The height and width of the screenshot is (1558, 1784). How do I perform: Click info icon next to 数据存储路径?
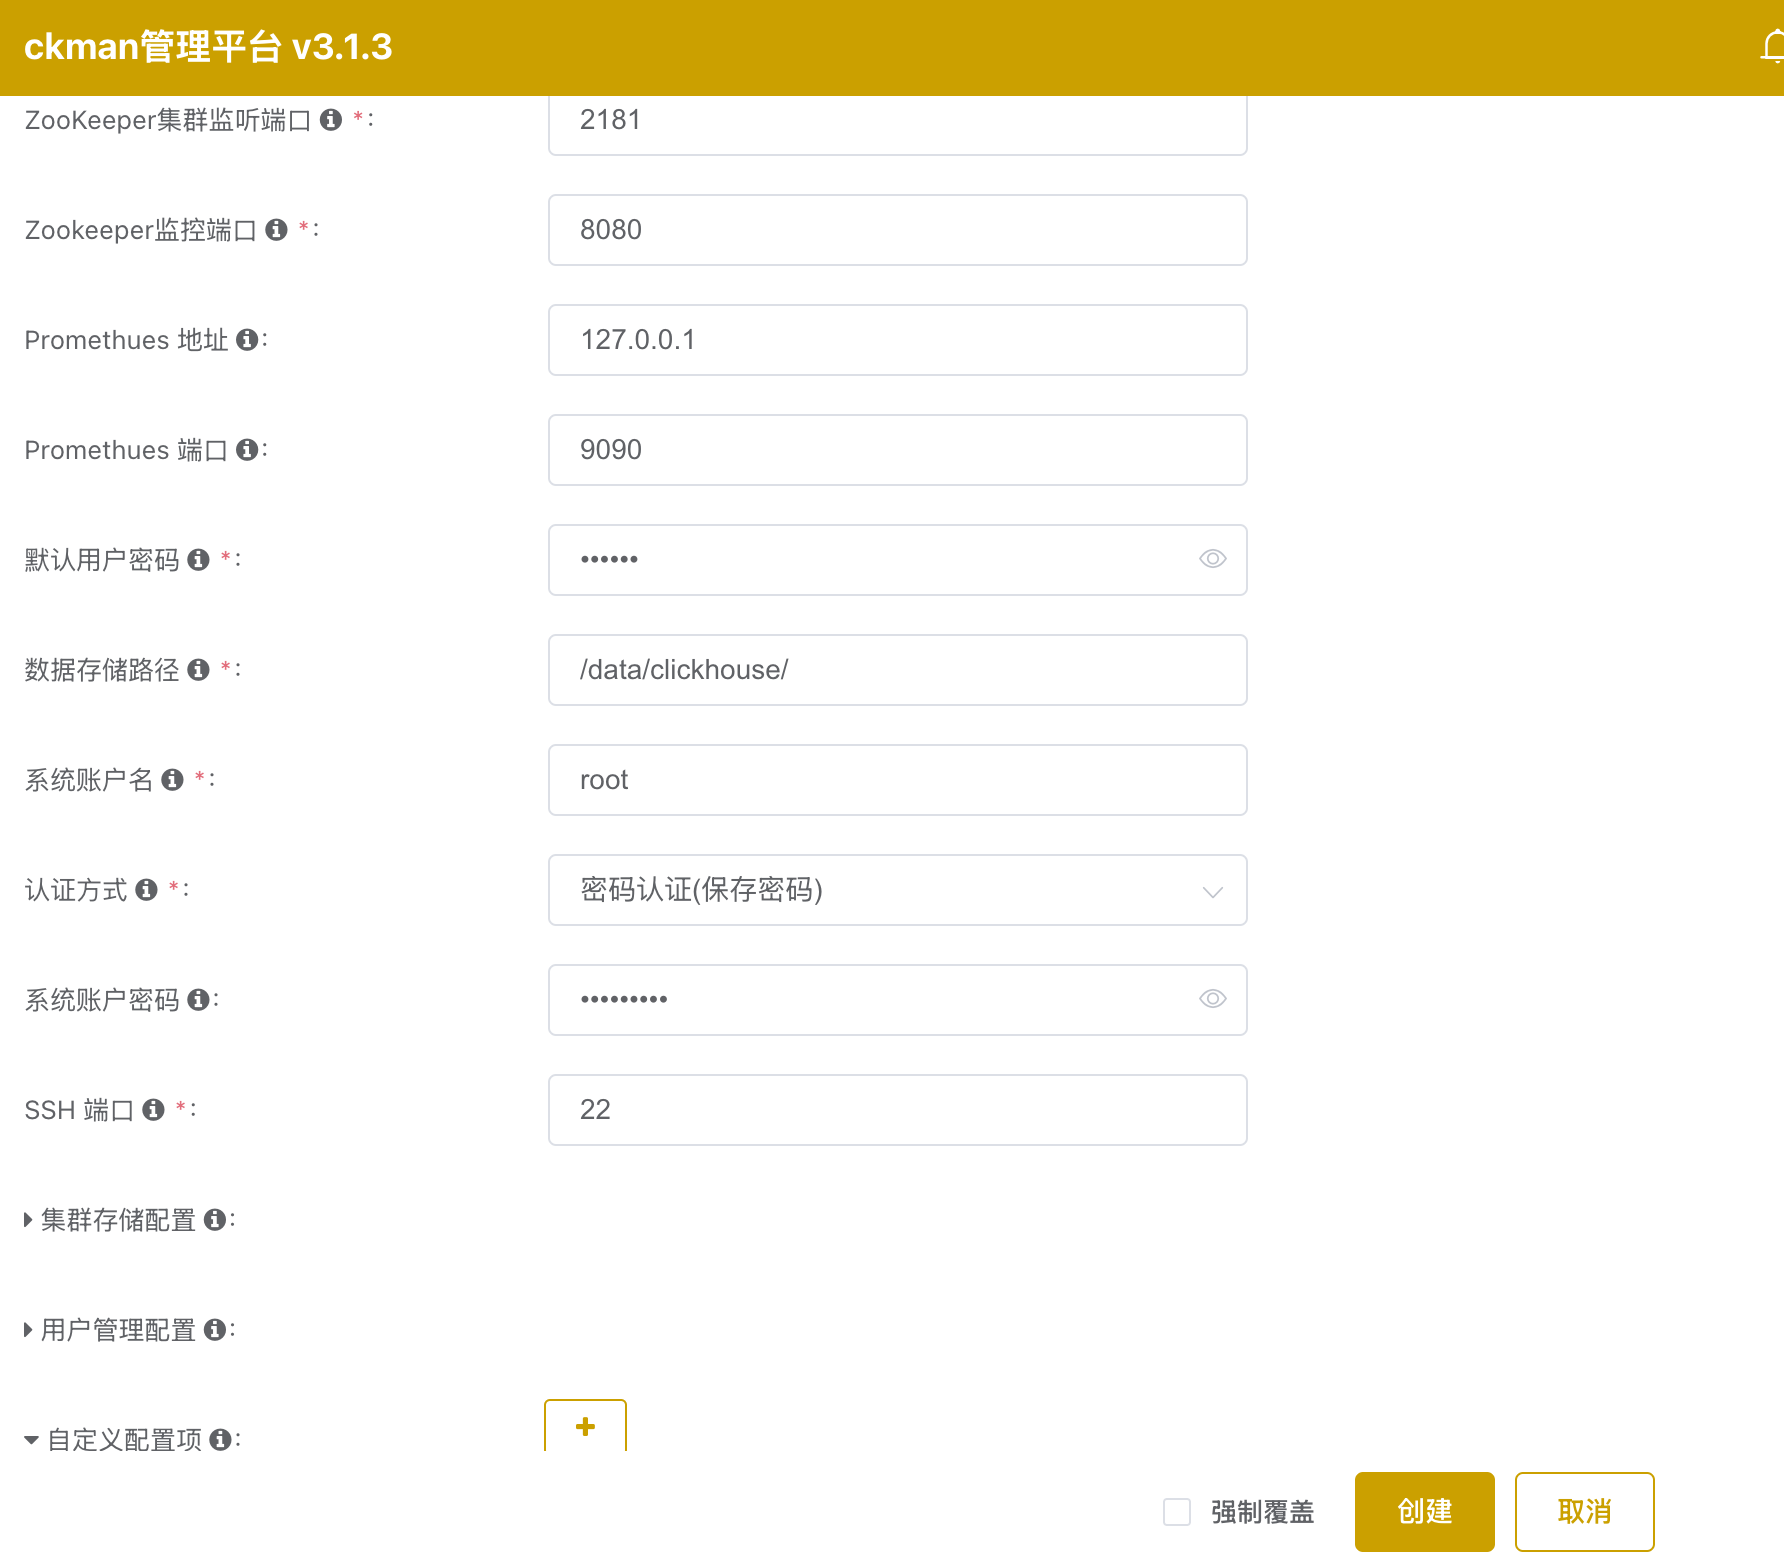pos(199,669)
